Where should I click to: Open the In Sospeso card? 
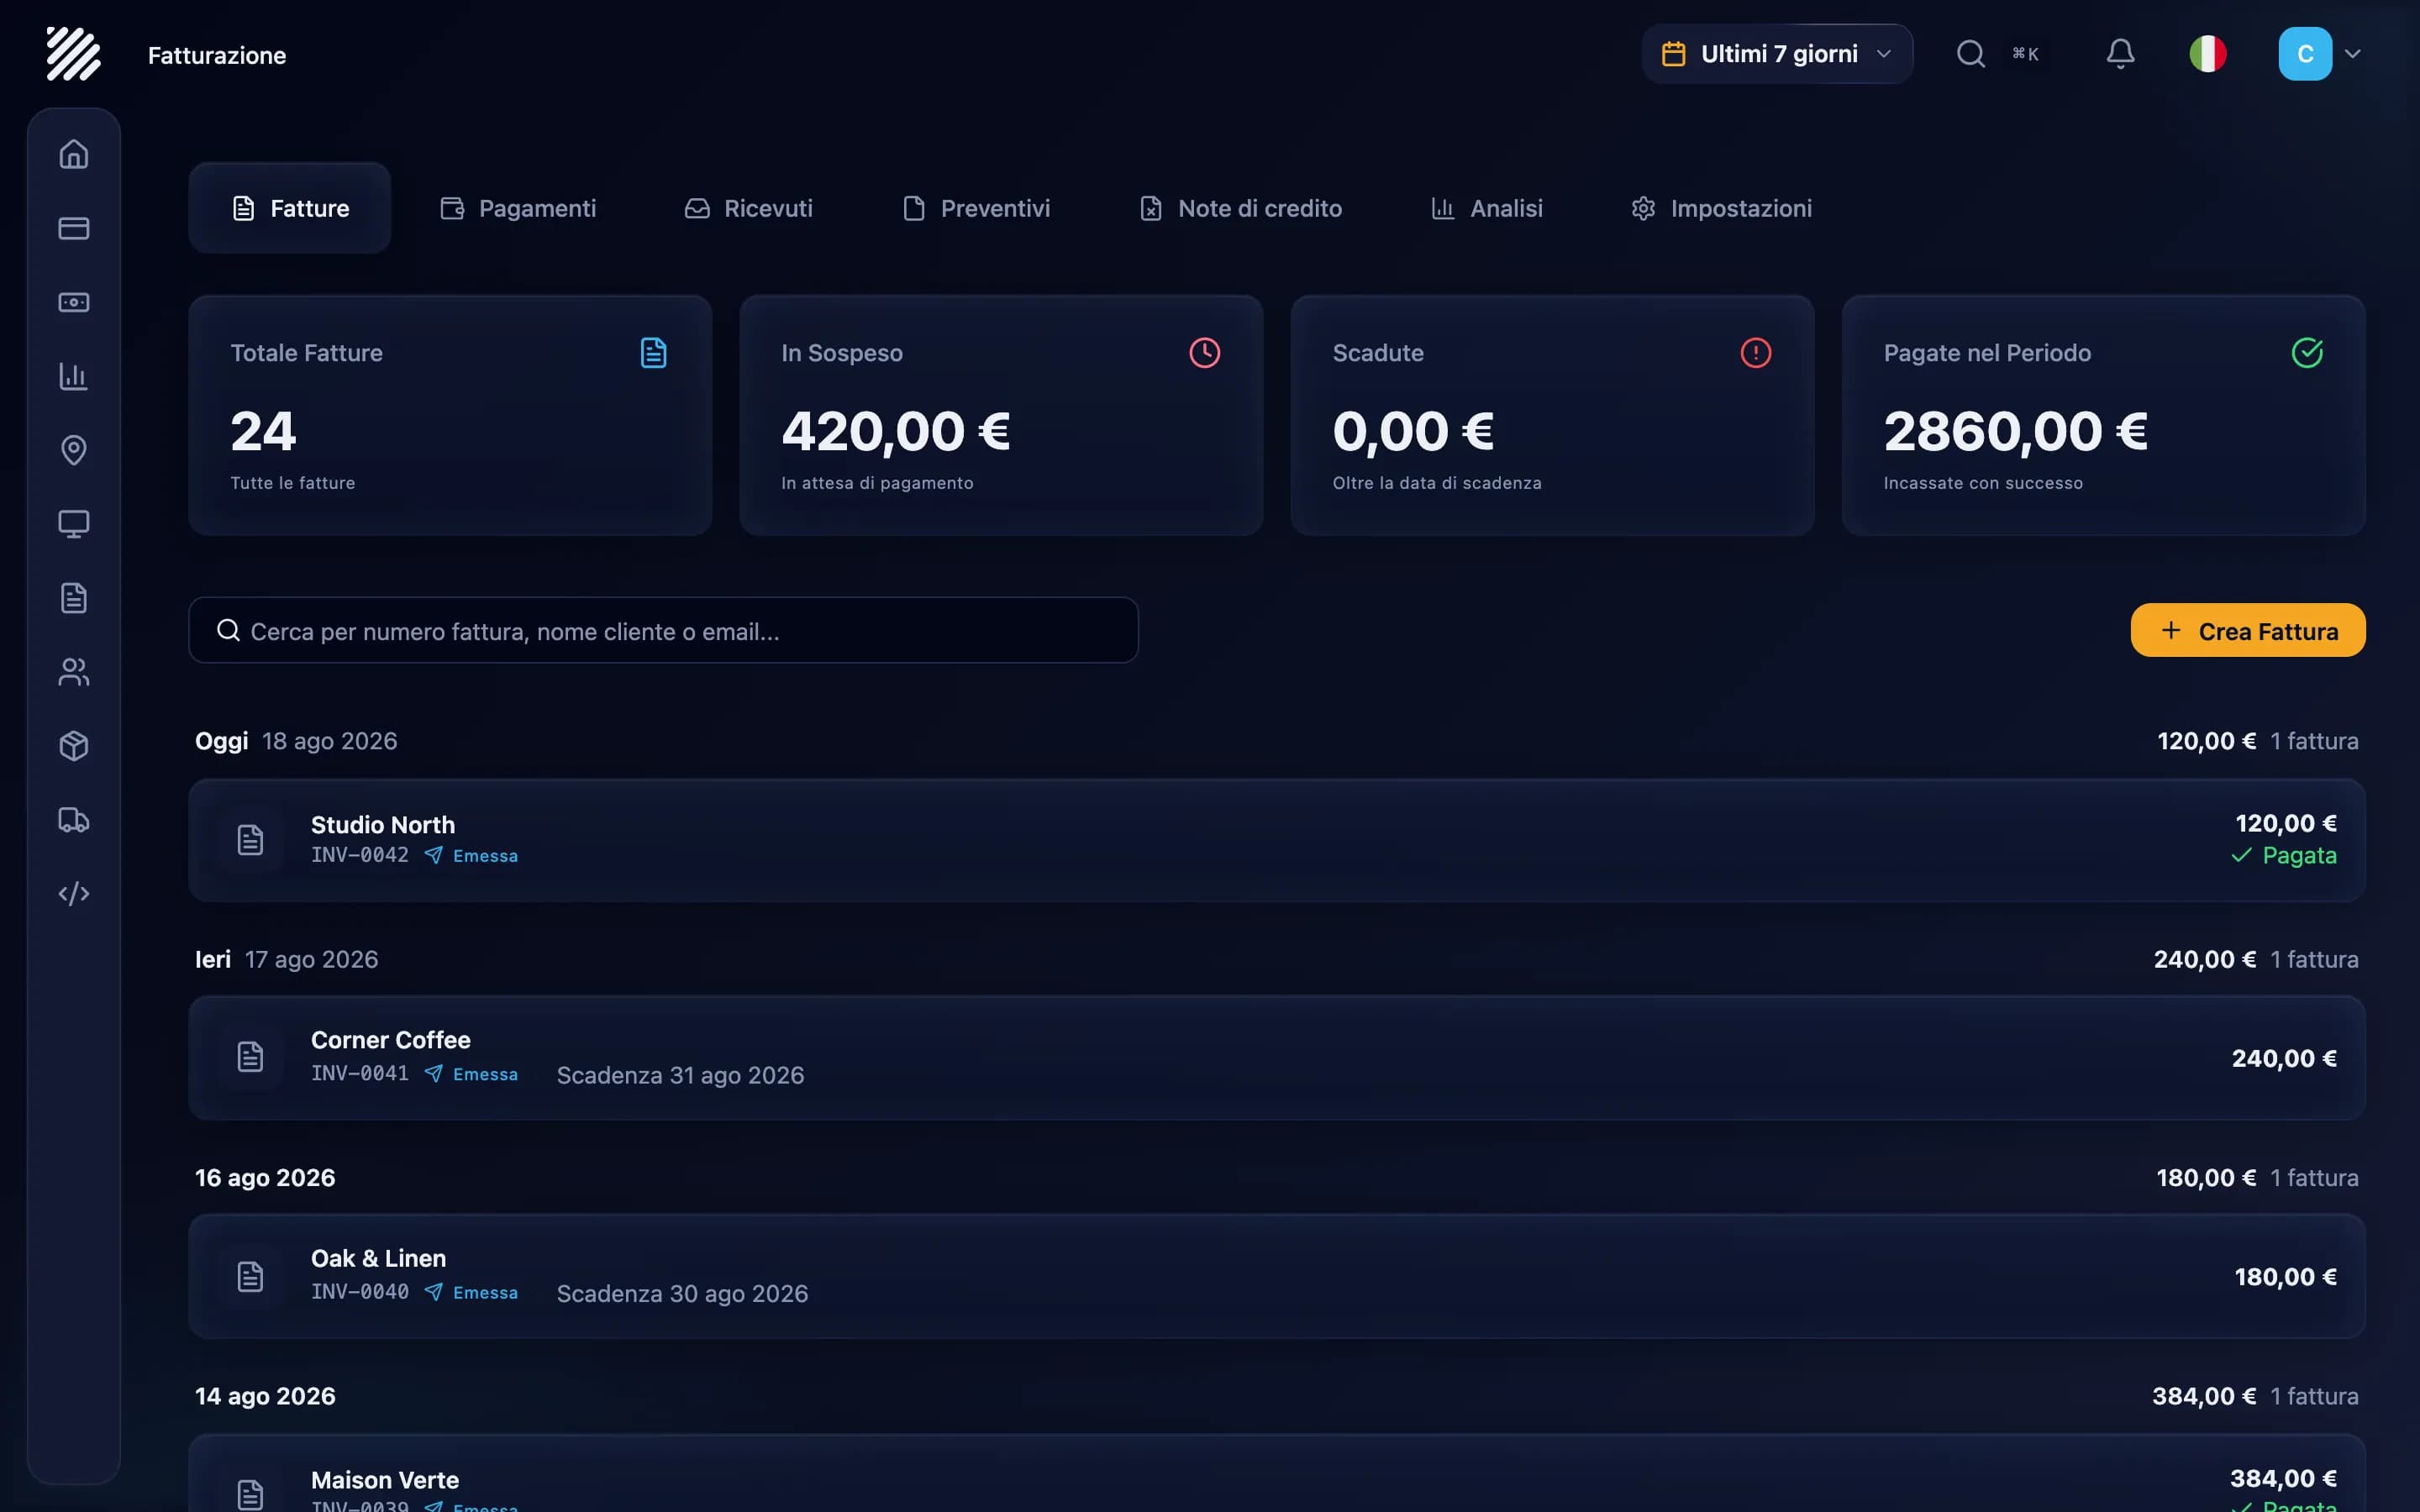coord(1001,415)
